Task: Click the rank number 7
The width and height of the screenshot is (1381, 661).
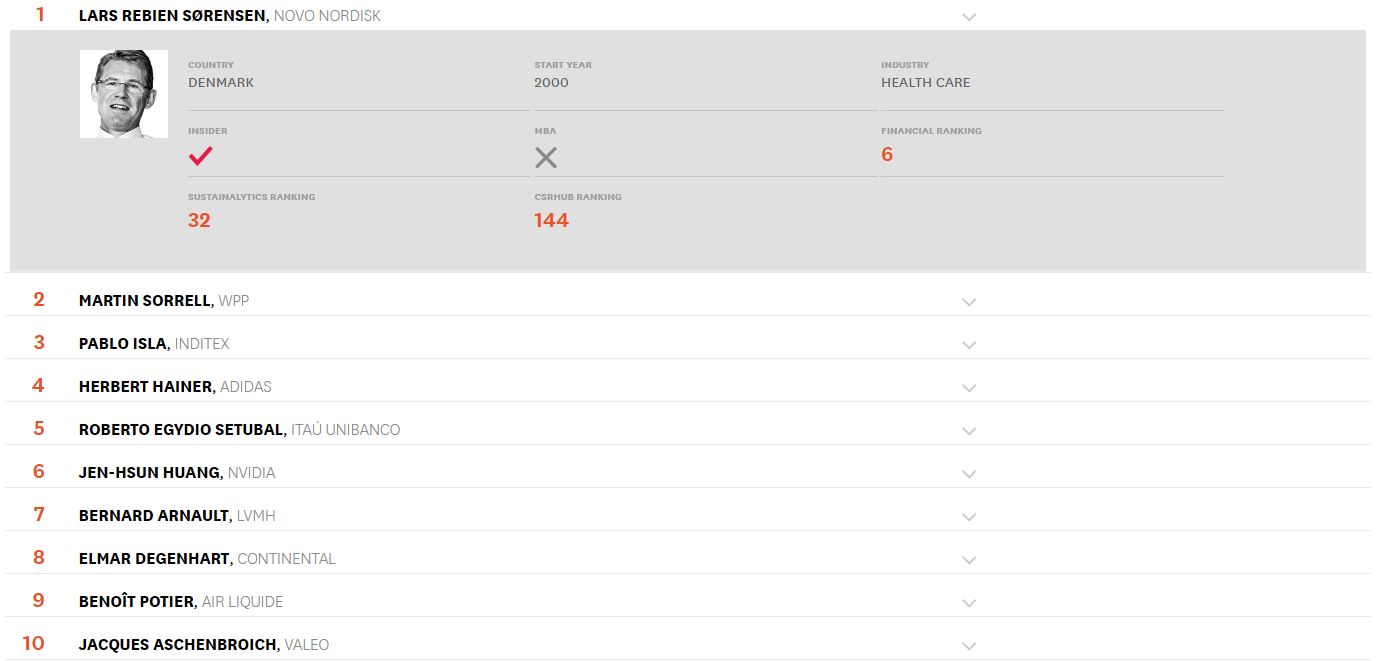Action: click(39, 514)
